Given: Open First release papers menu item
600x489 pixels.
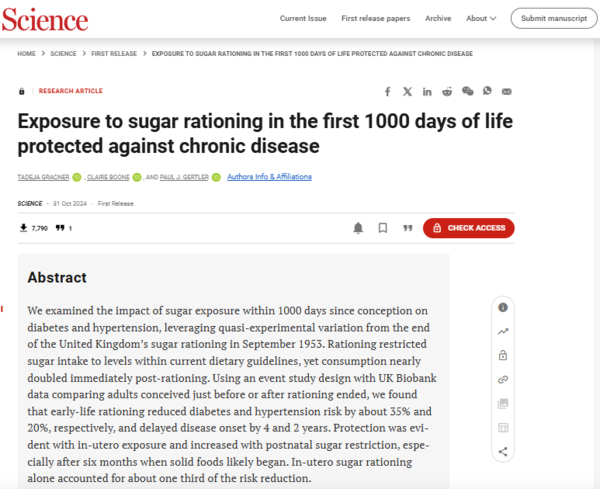Looking at the screenshot, I should 376,18.
